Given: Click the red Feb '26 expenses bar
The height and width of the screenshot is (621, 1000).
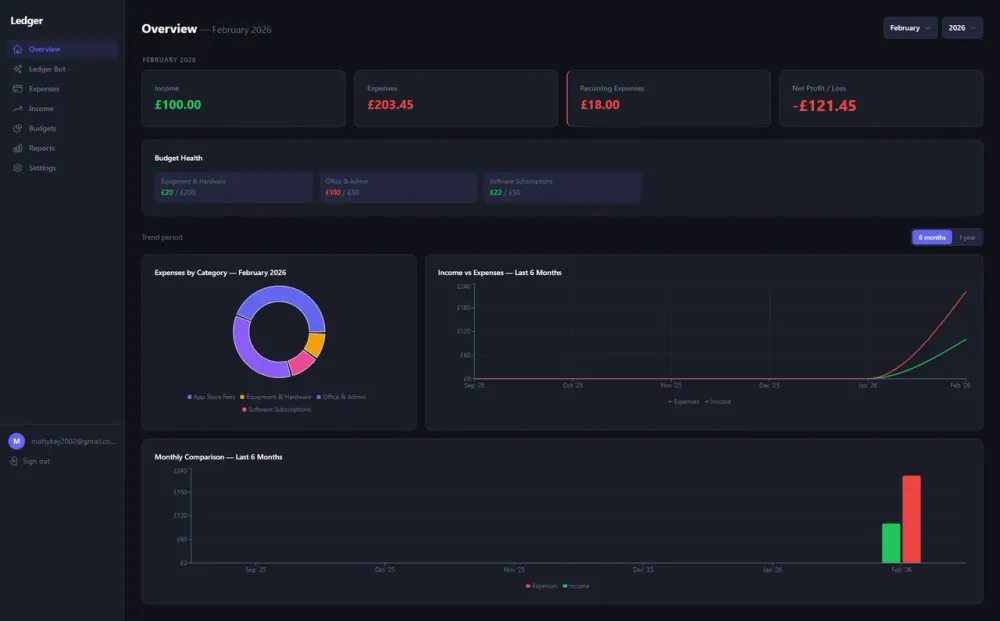Looking at the screenshot, I should [x=911, y=519].
